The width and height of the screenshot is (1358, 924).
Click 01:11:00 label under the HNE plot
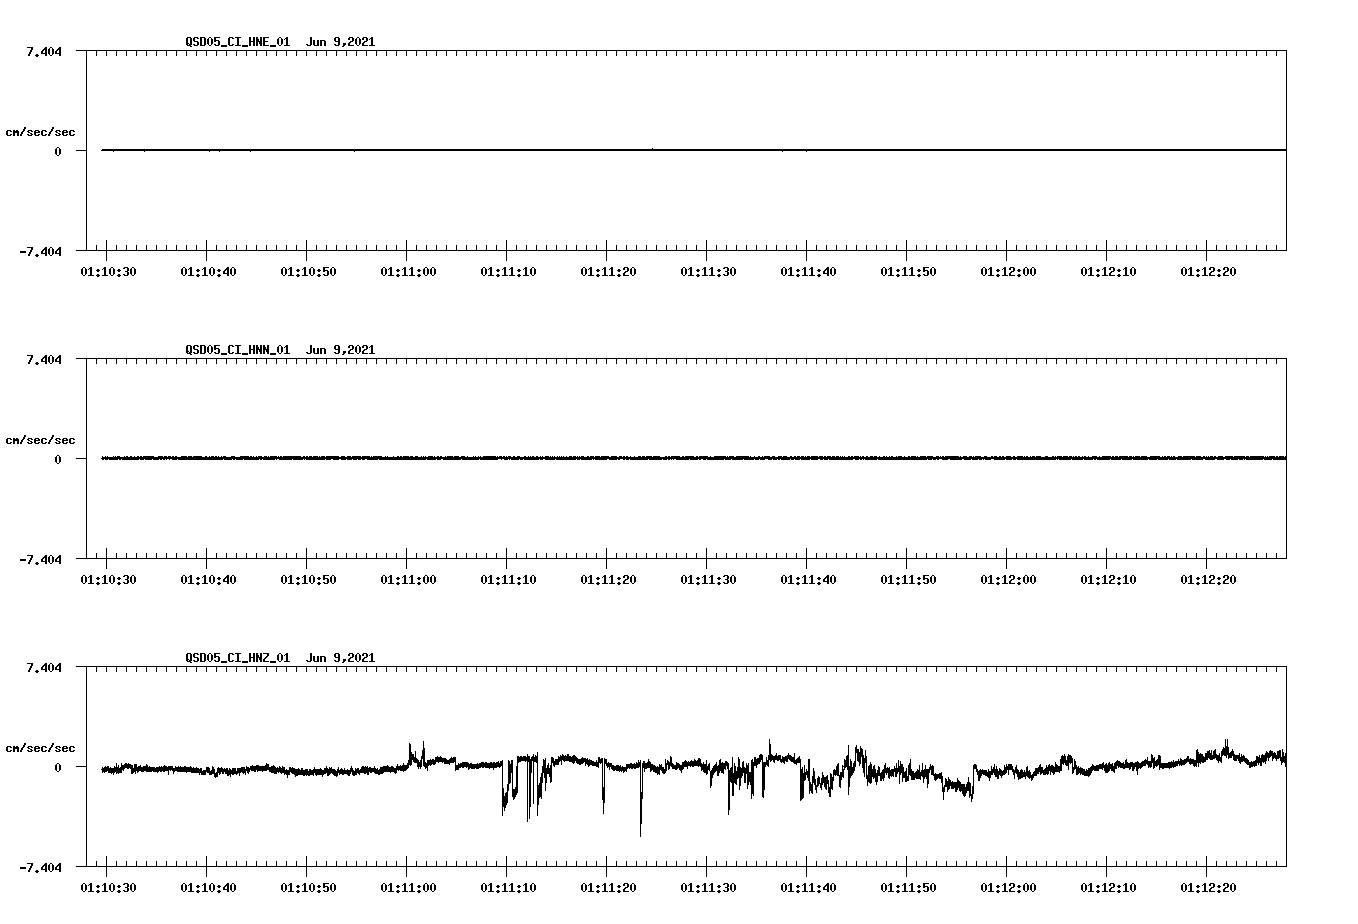click(408, 272)
